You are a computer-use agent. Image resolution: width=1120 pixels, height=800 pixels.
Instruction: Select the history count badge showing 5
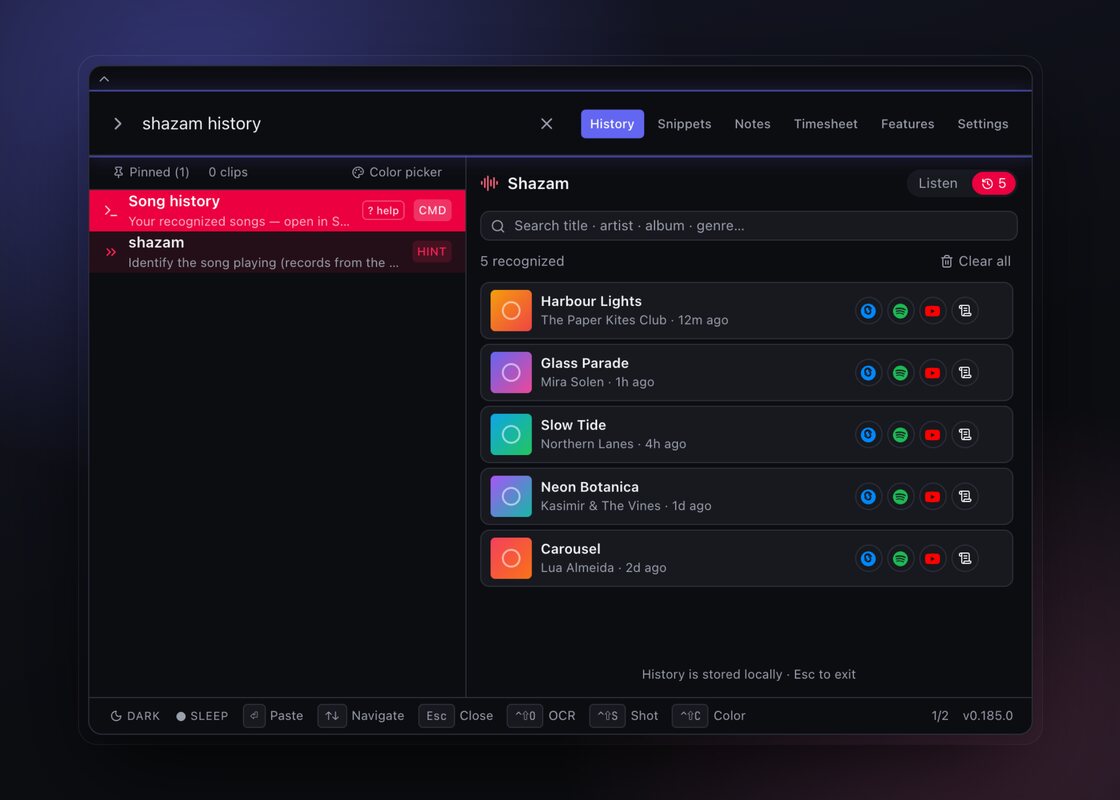coord(994,184)
